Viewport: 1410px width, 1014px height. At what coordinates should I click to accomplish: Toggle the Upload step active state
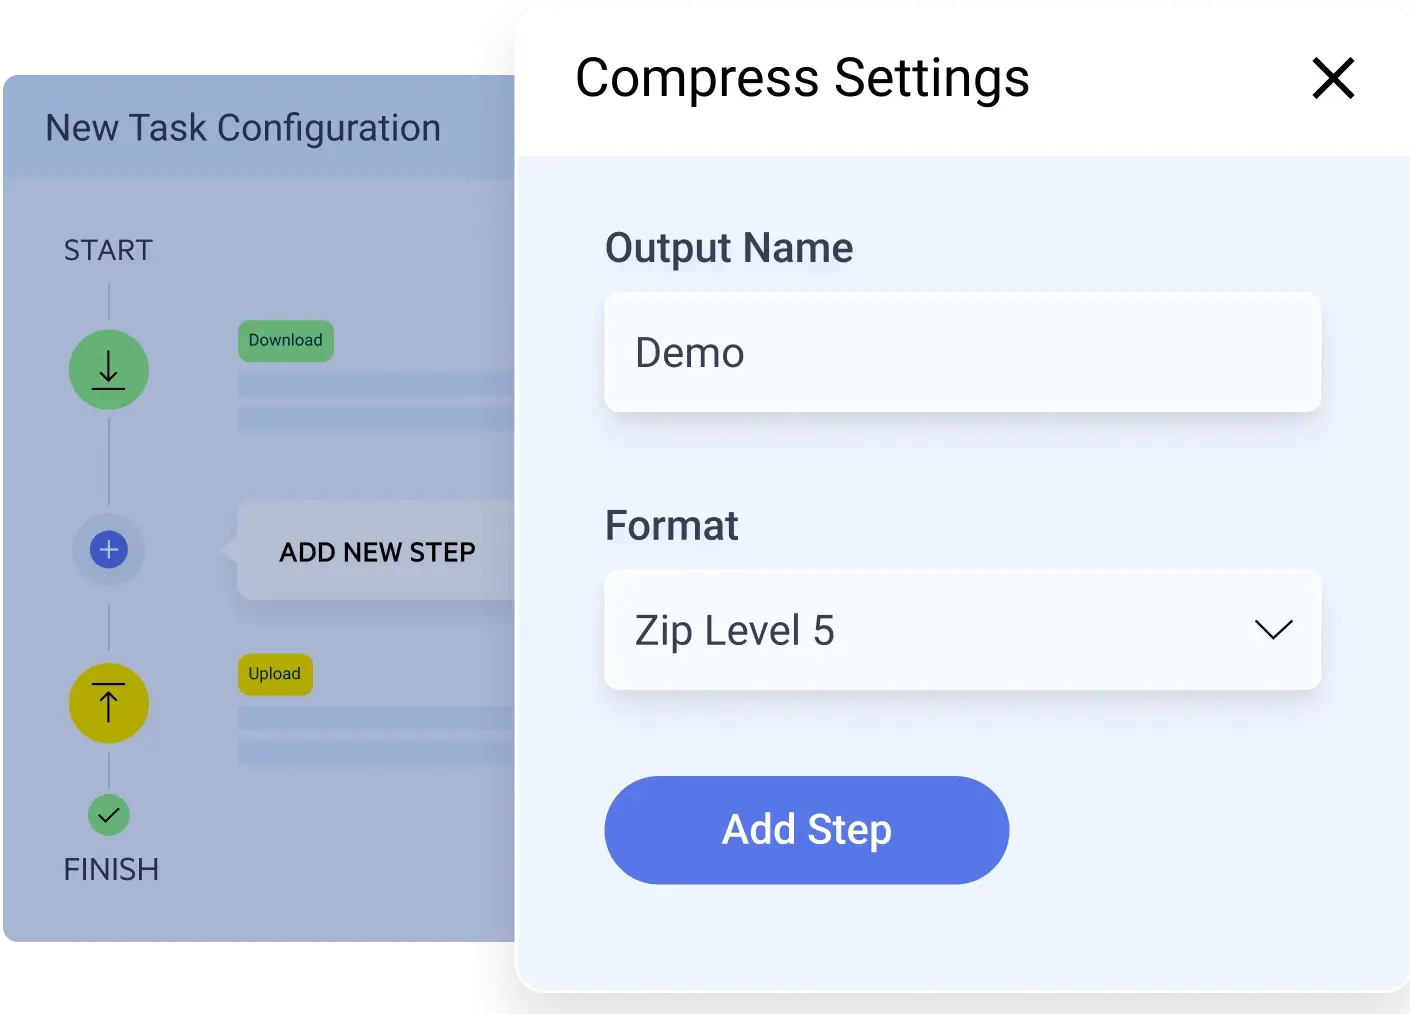coord(108,703)
